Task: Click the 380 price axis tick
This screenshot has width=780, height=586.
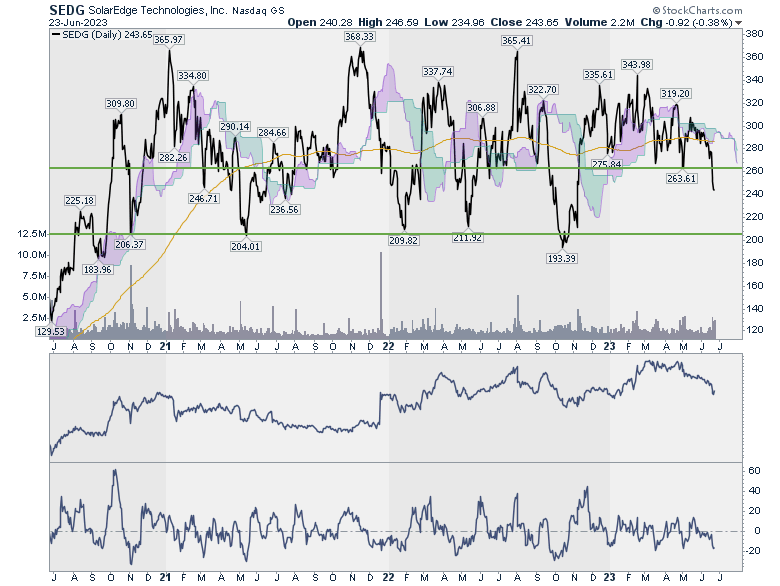Action: [754, 34]
